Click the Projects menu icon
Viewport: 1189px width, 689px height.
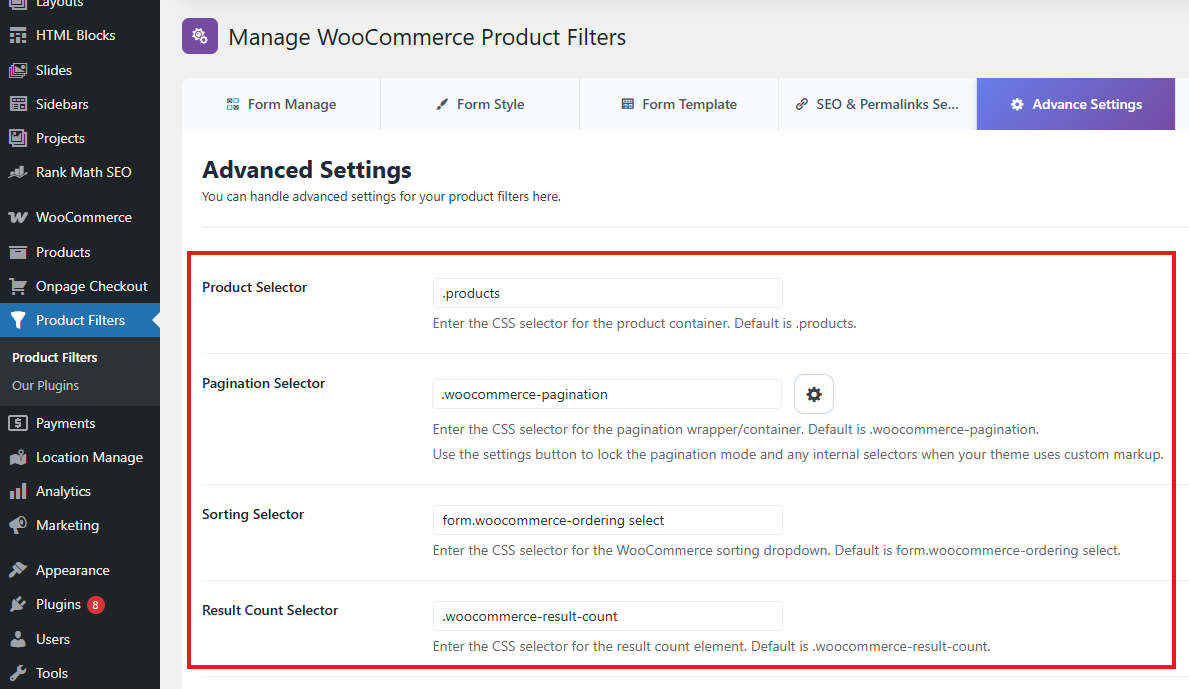point(17,138)
